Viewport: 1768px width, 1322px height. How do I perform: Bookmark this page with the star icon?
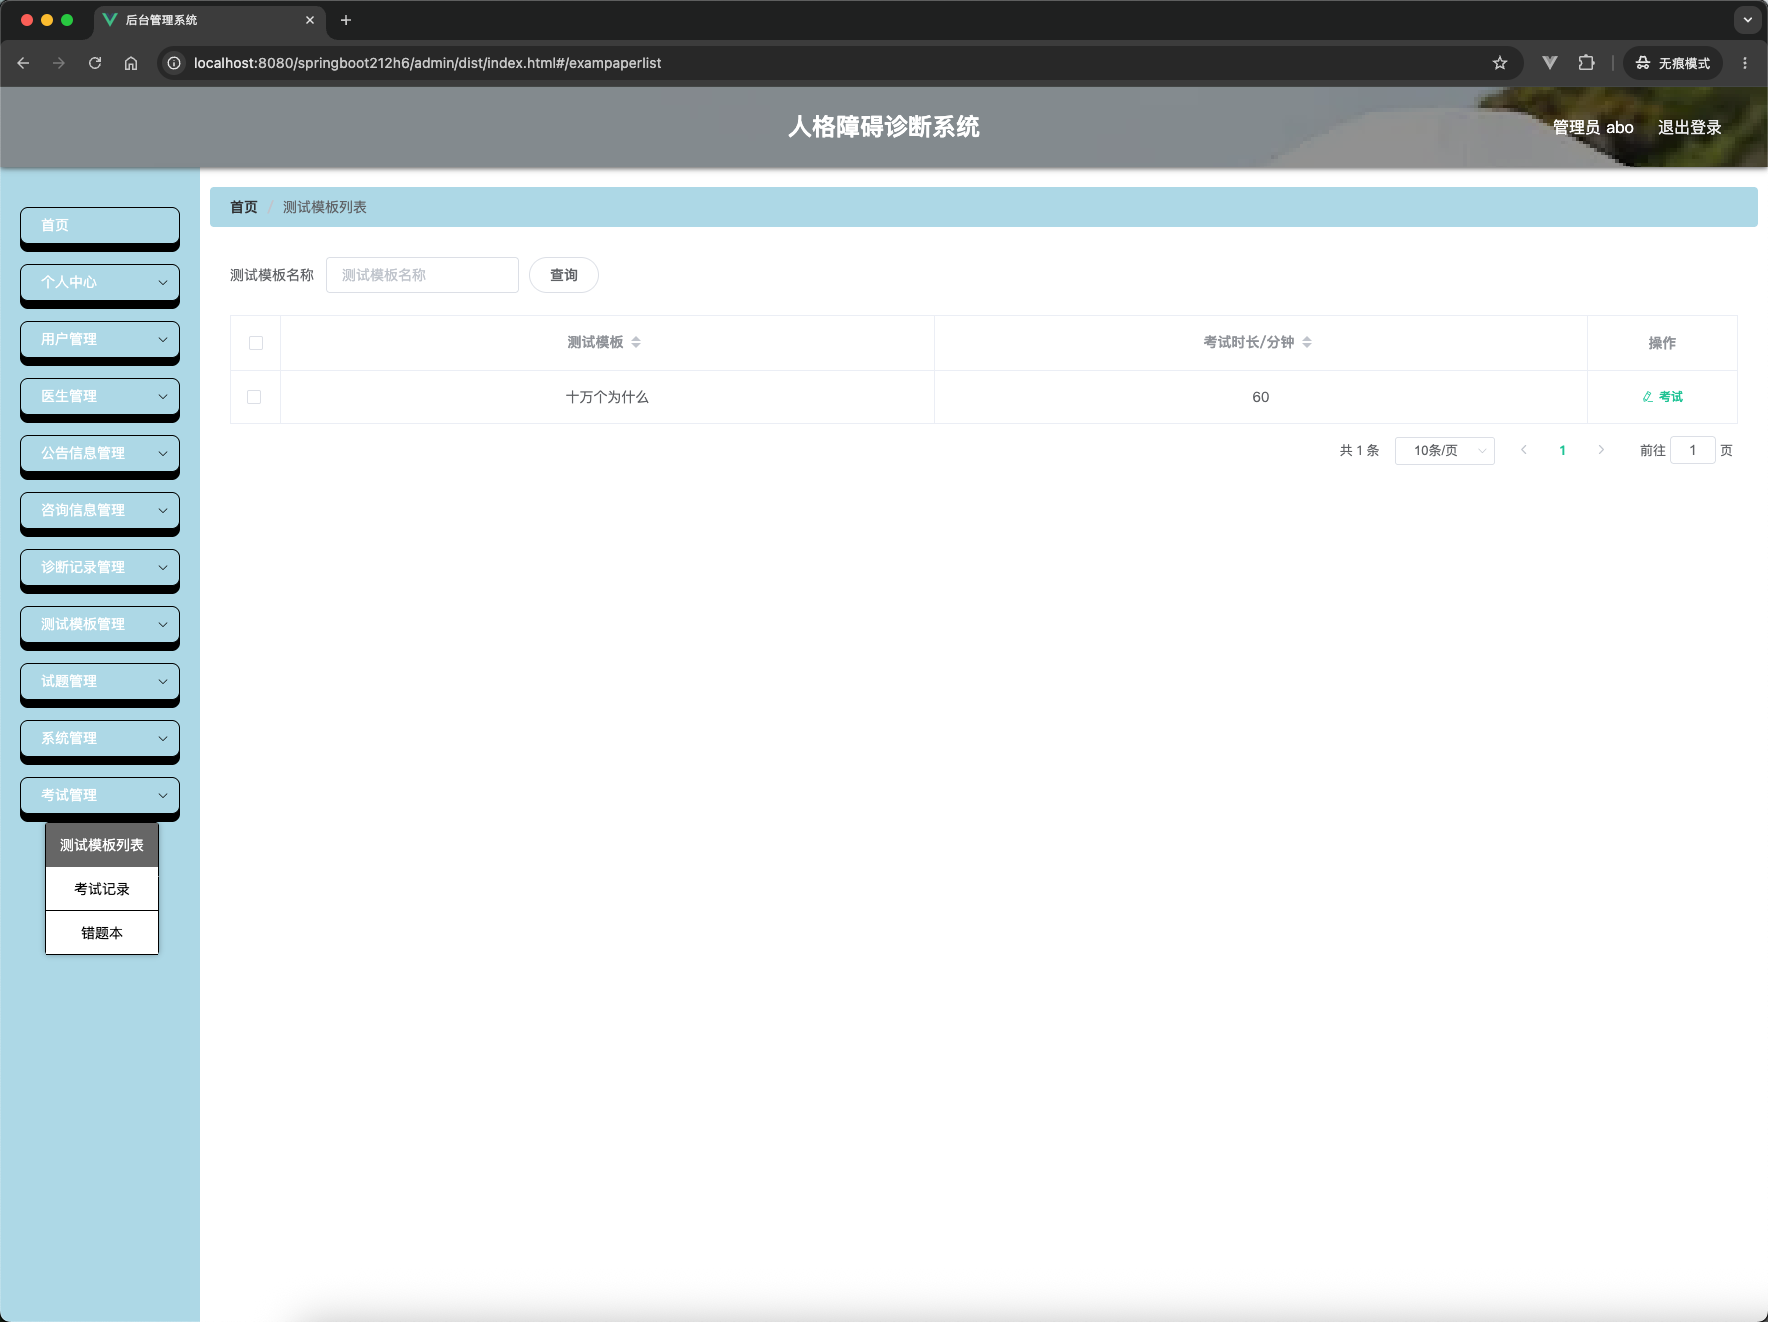click(1500, 63)
